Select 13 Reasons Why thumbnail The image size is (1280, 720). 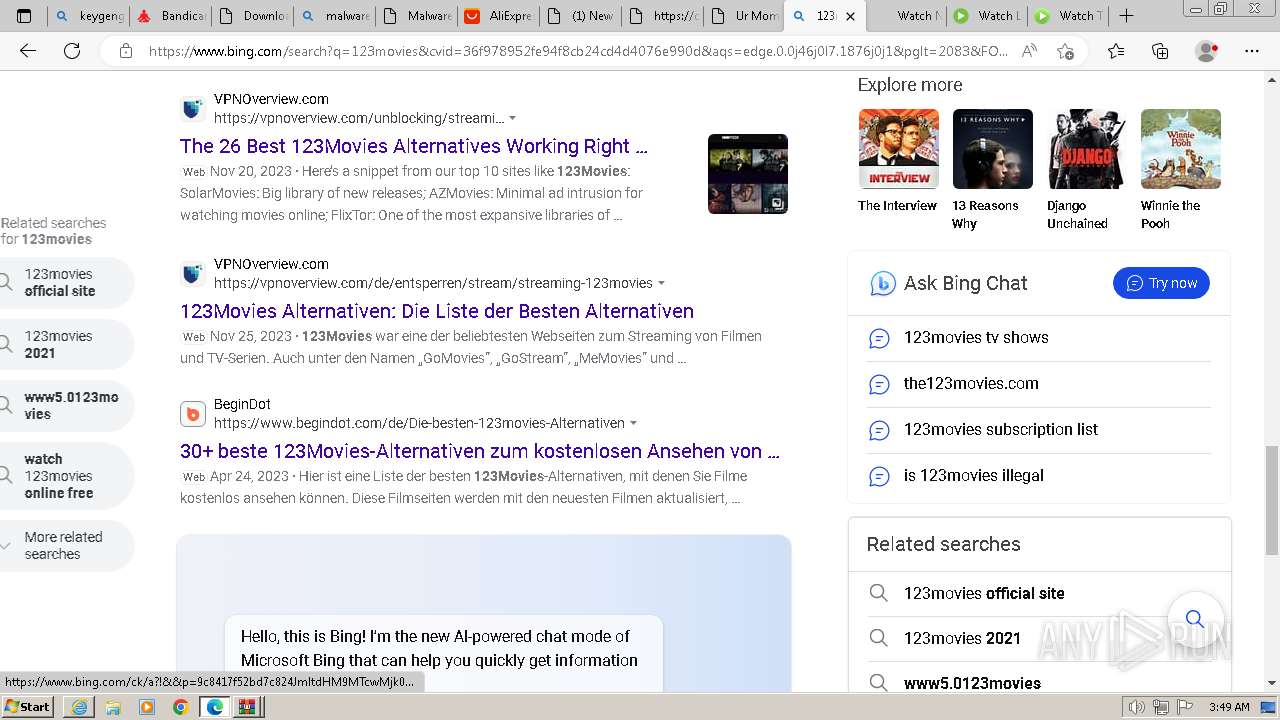click(x=992, y=149)
